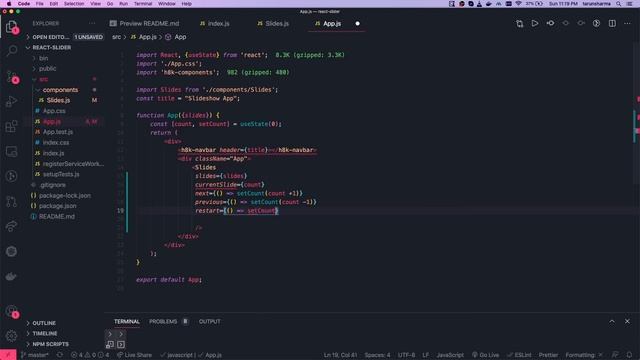Expand the NPM Scripts section
The height and width of the screenshot is (360, 640).
[x=51, y=344]
